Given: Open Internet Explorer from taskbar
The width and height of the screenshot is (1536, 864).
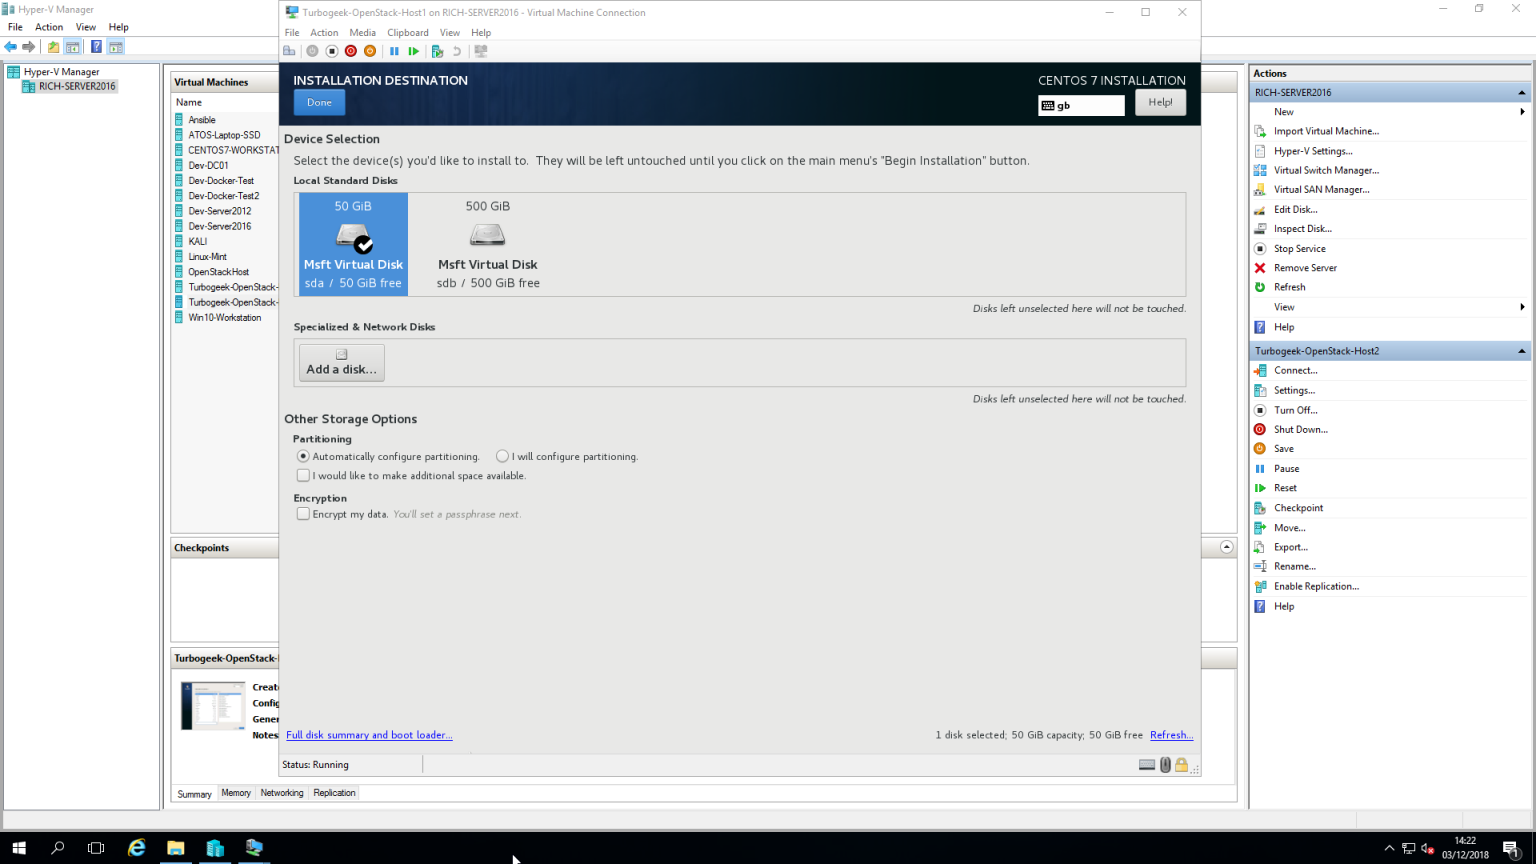Looking at the screenshot, I should (x=137, y=848).
